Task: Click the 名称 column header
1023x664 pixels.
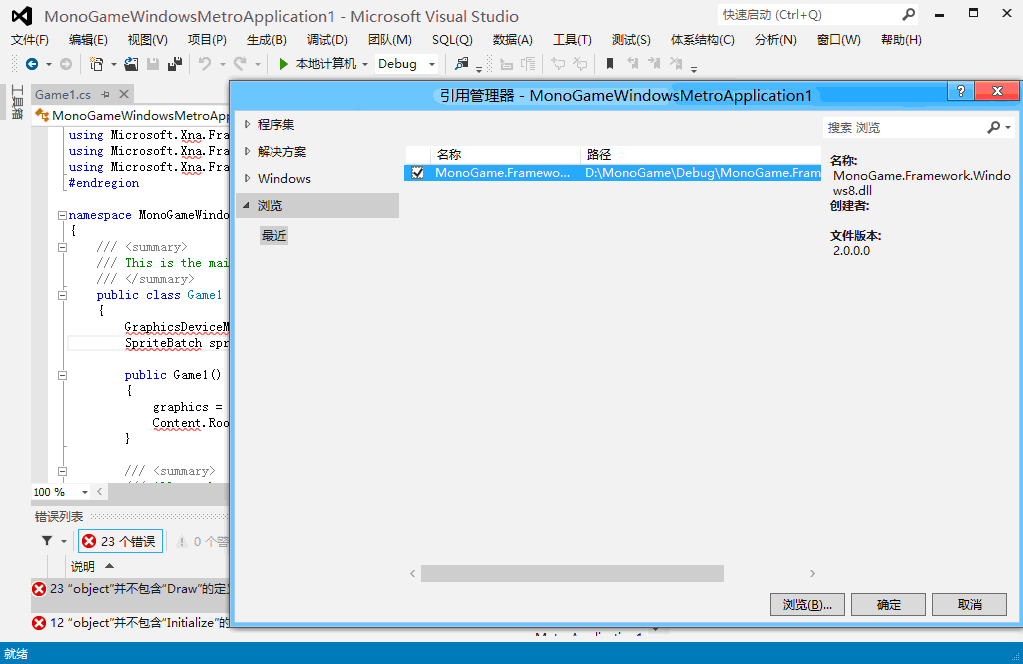Action: [x=505, y=155]
